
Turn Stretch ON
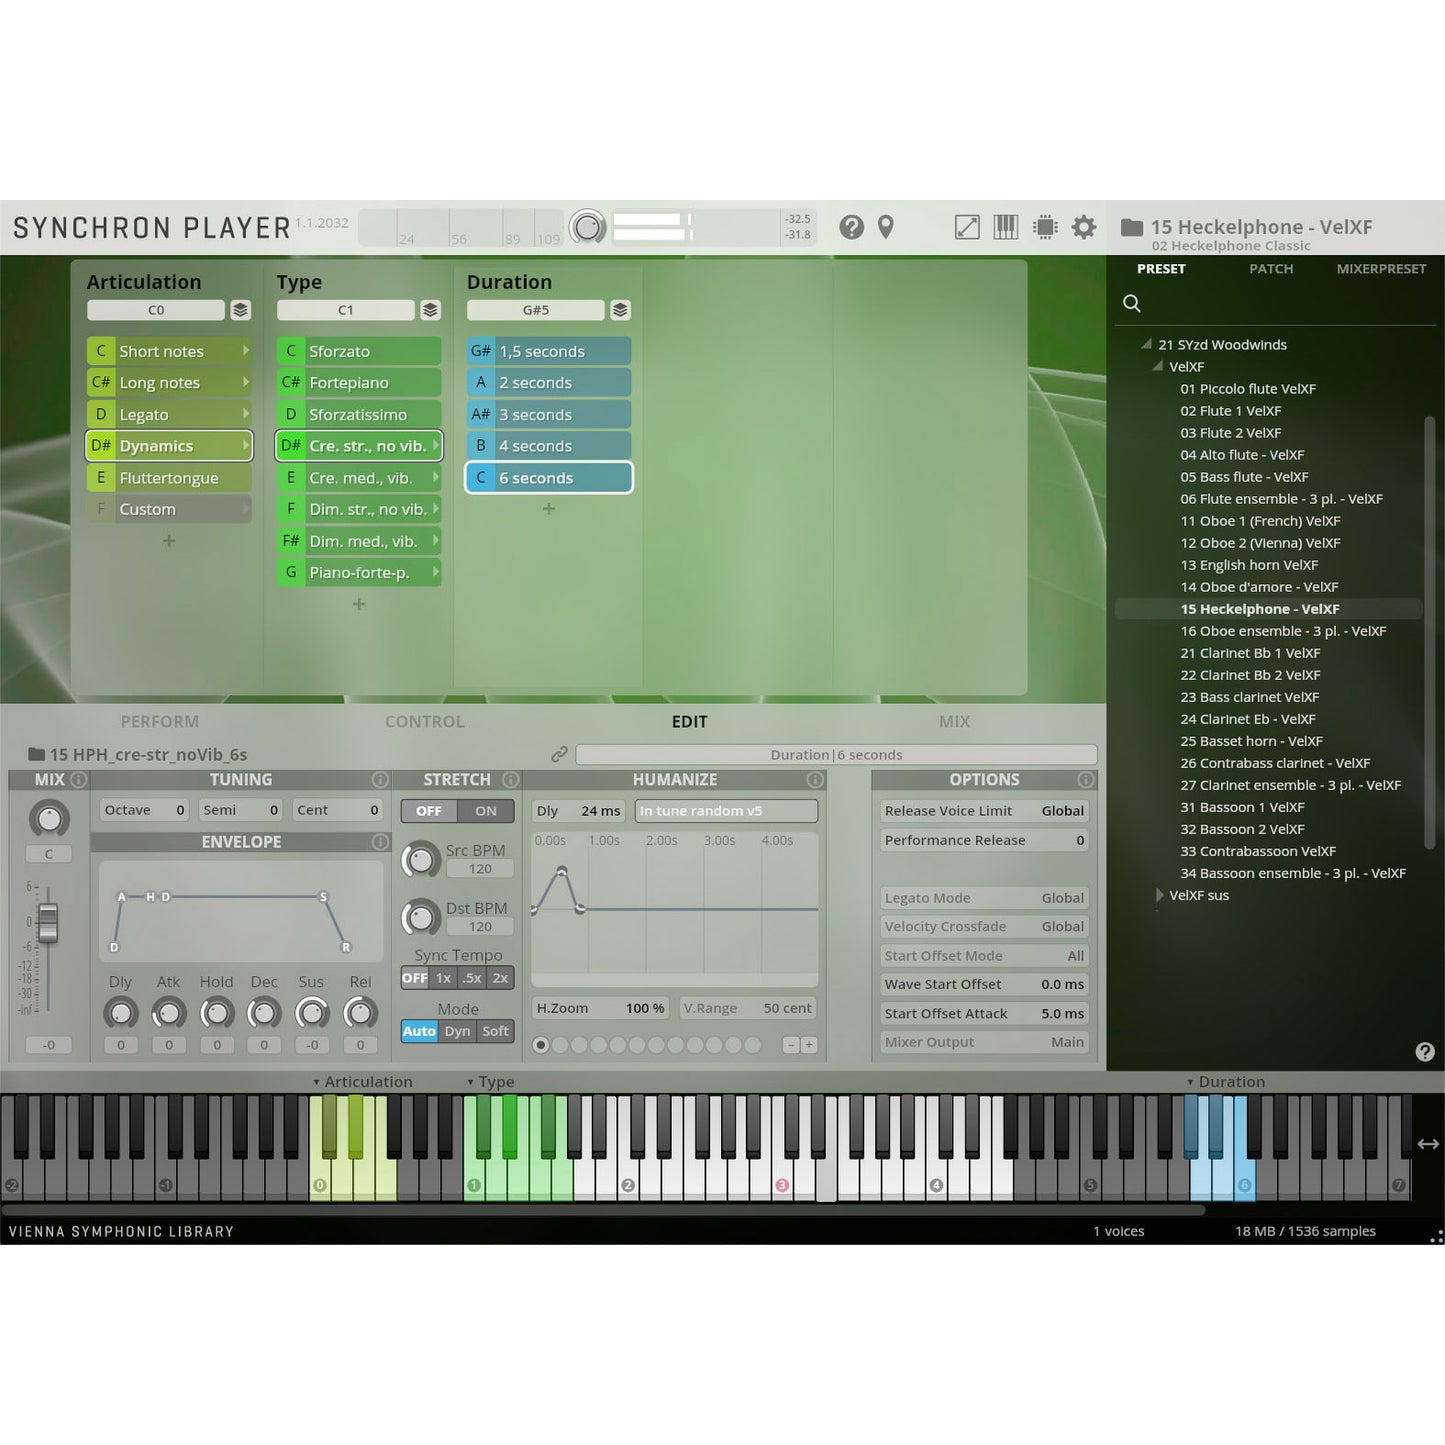click(486, 811)
